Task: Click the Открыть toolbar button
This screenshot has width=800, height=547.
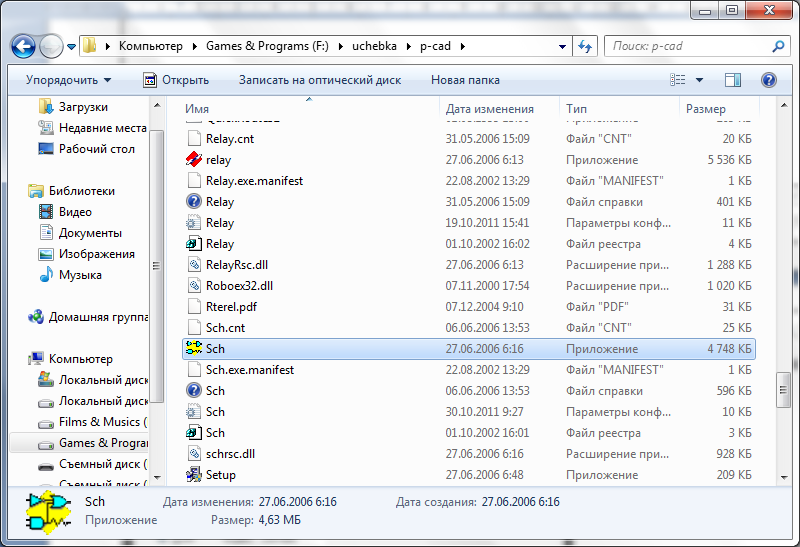Action: [177, 80]
